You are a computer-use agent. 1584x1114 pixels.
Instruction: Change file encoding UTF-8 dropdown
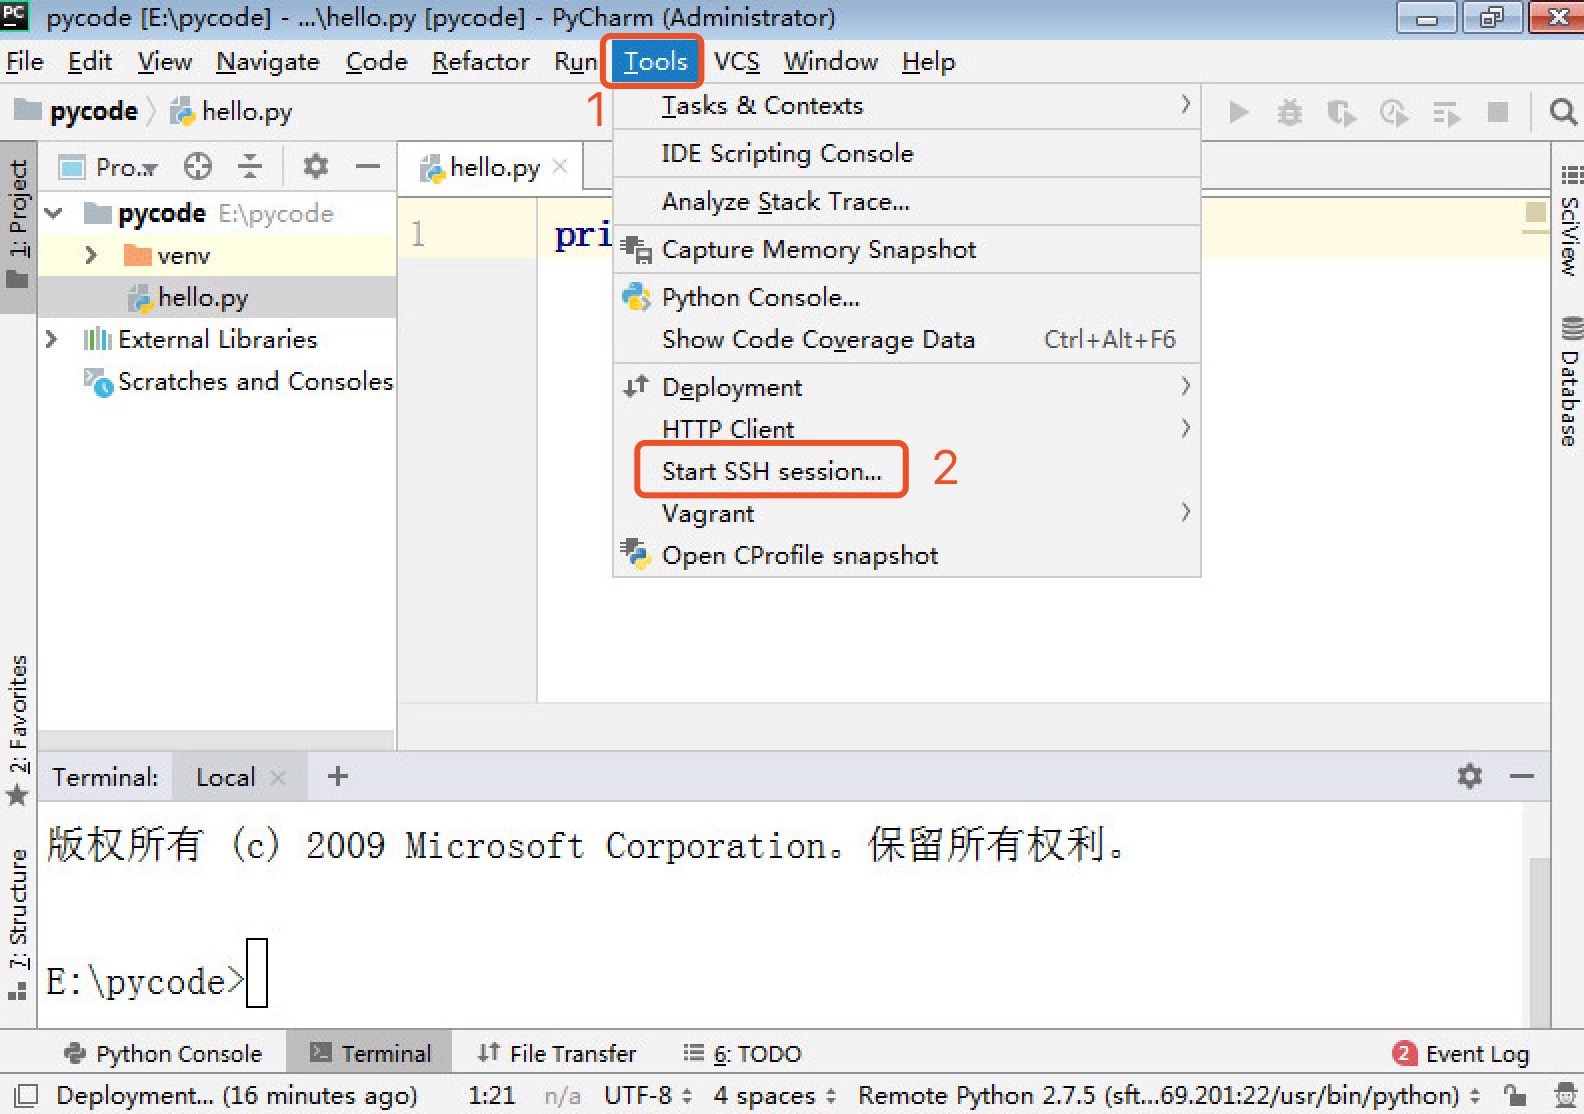[648, 1095]
